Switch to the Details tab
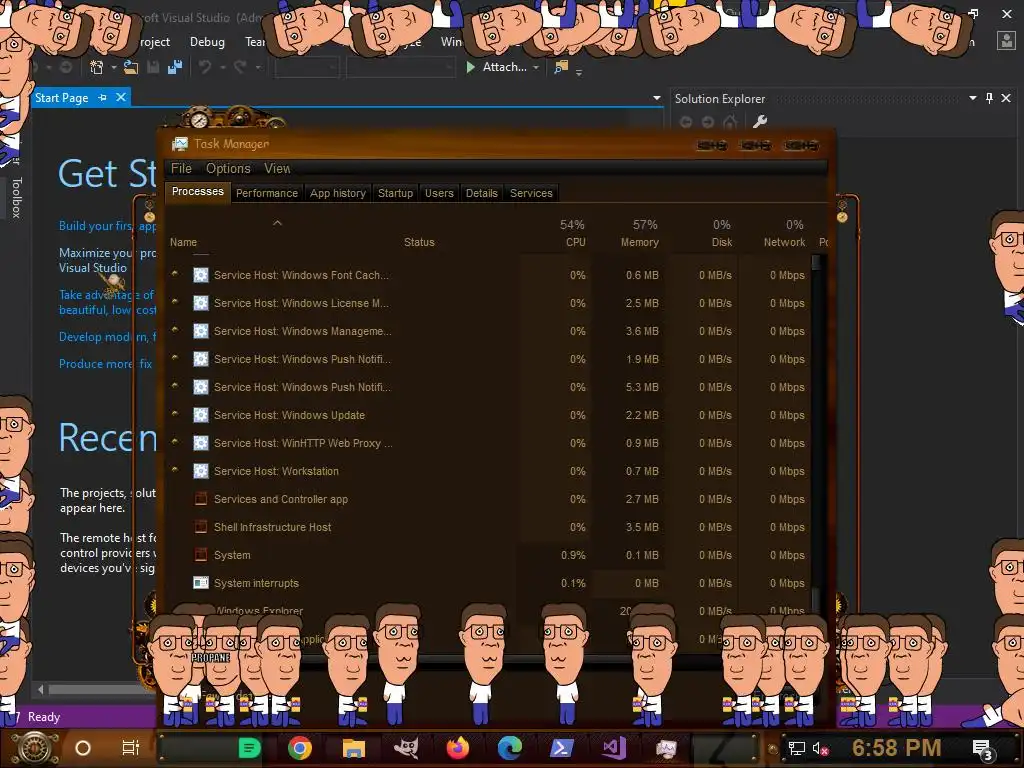1024x768 pixels. pos(481,193)
